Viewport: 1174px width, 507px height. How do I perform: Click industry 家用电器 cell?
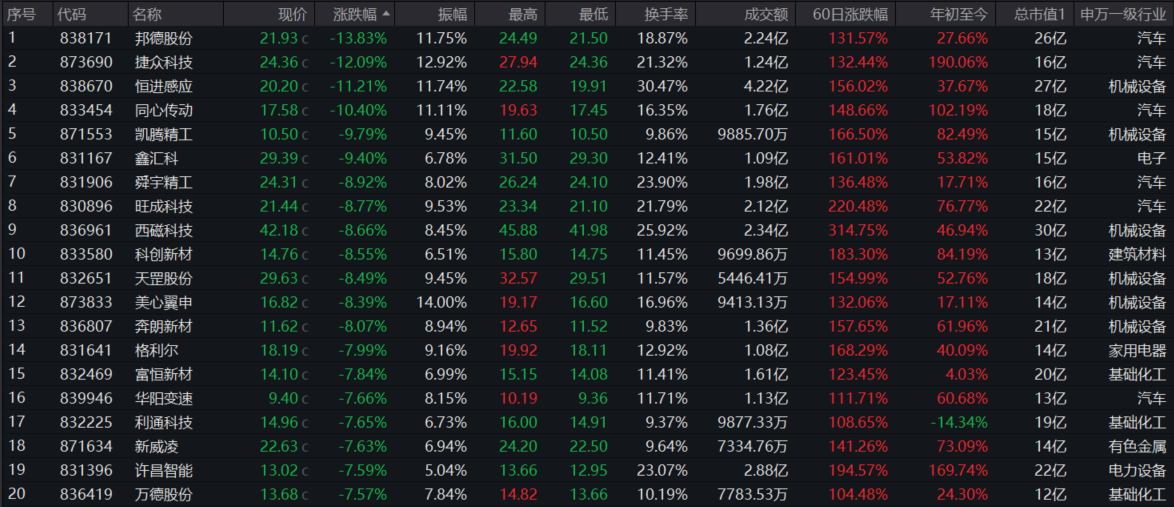tap(1137, 350)
